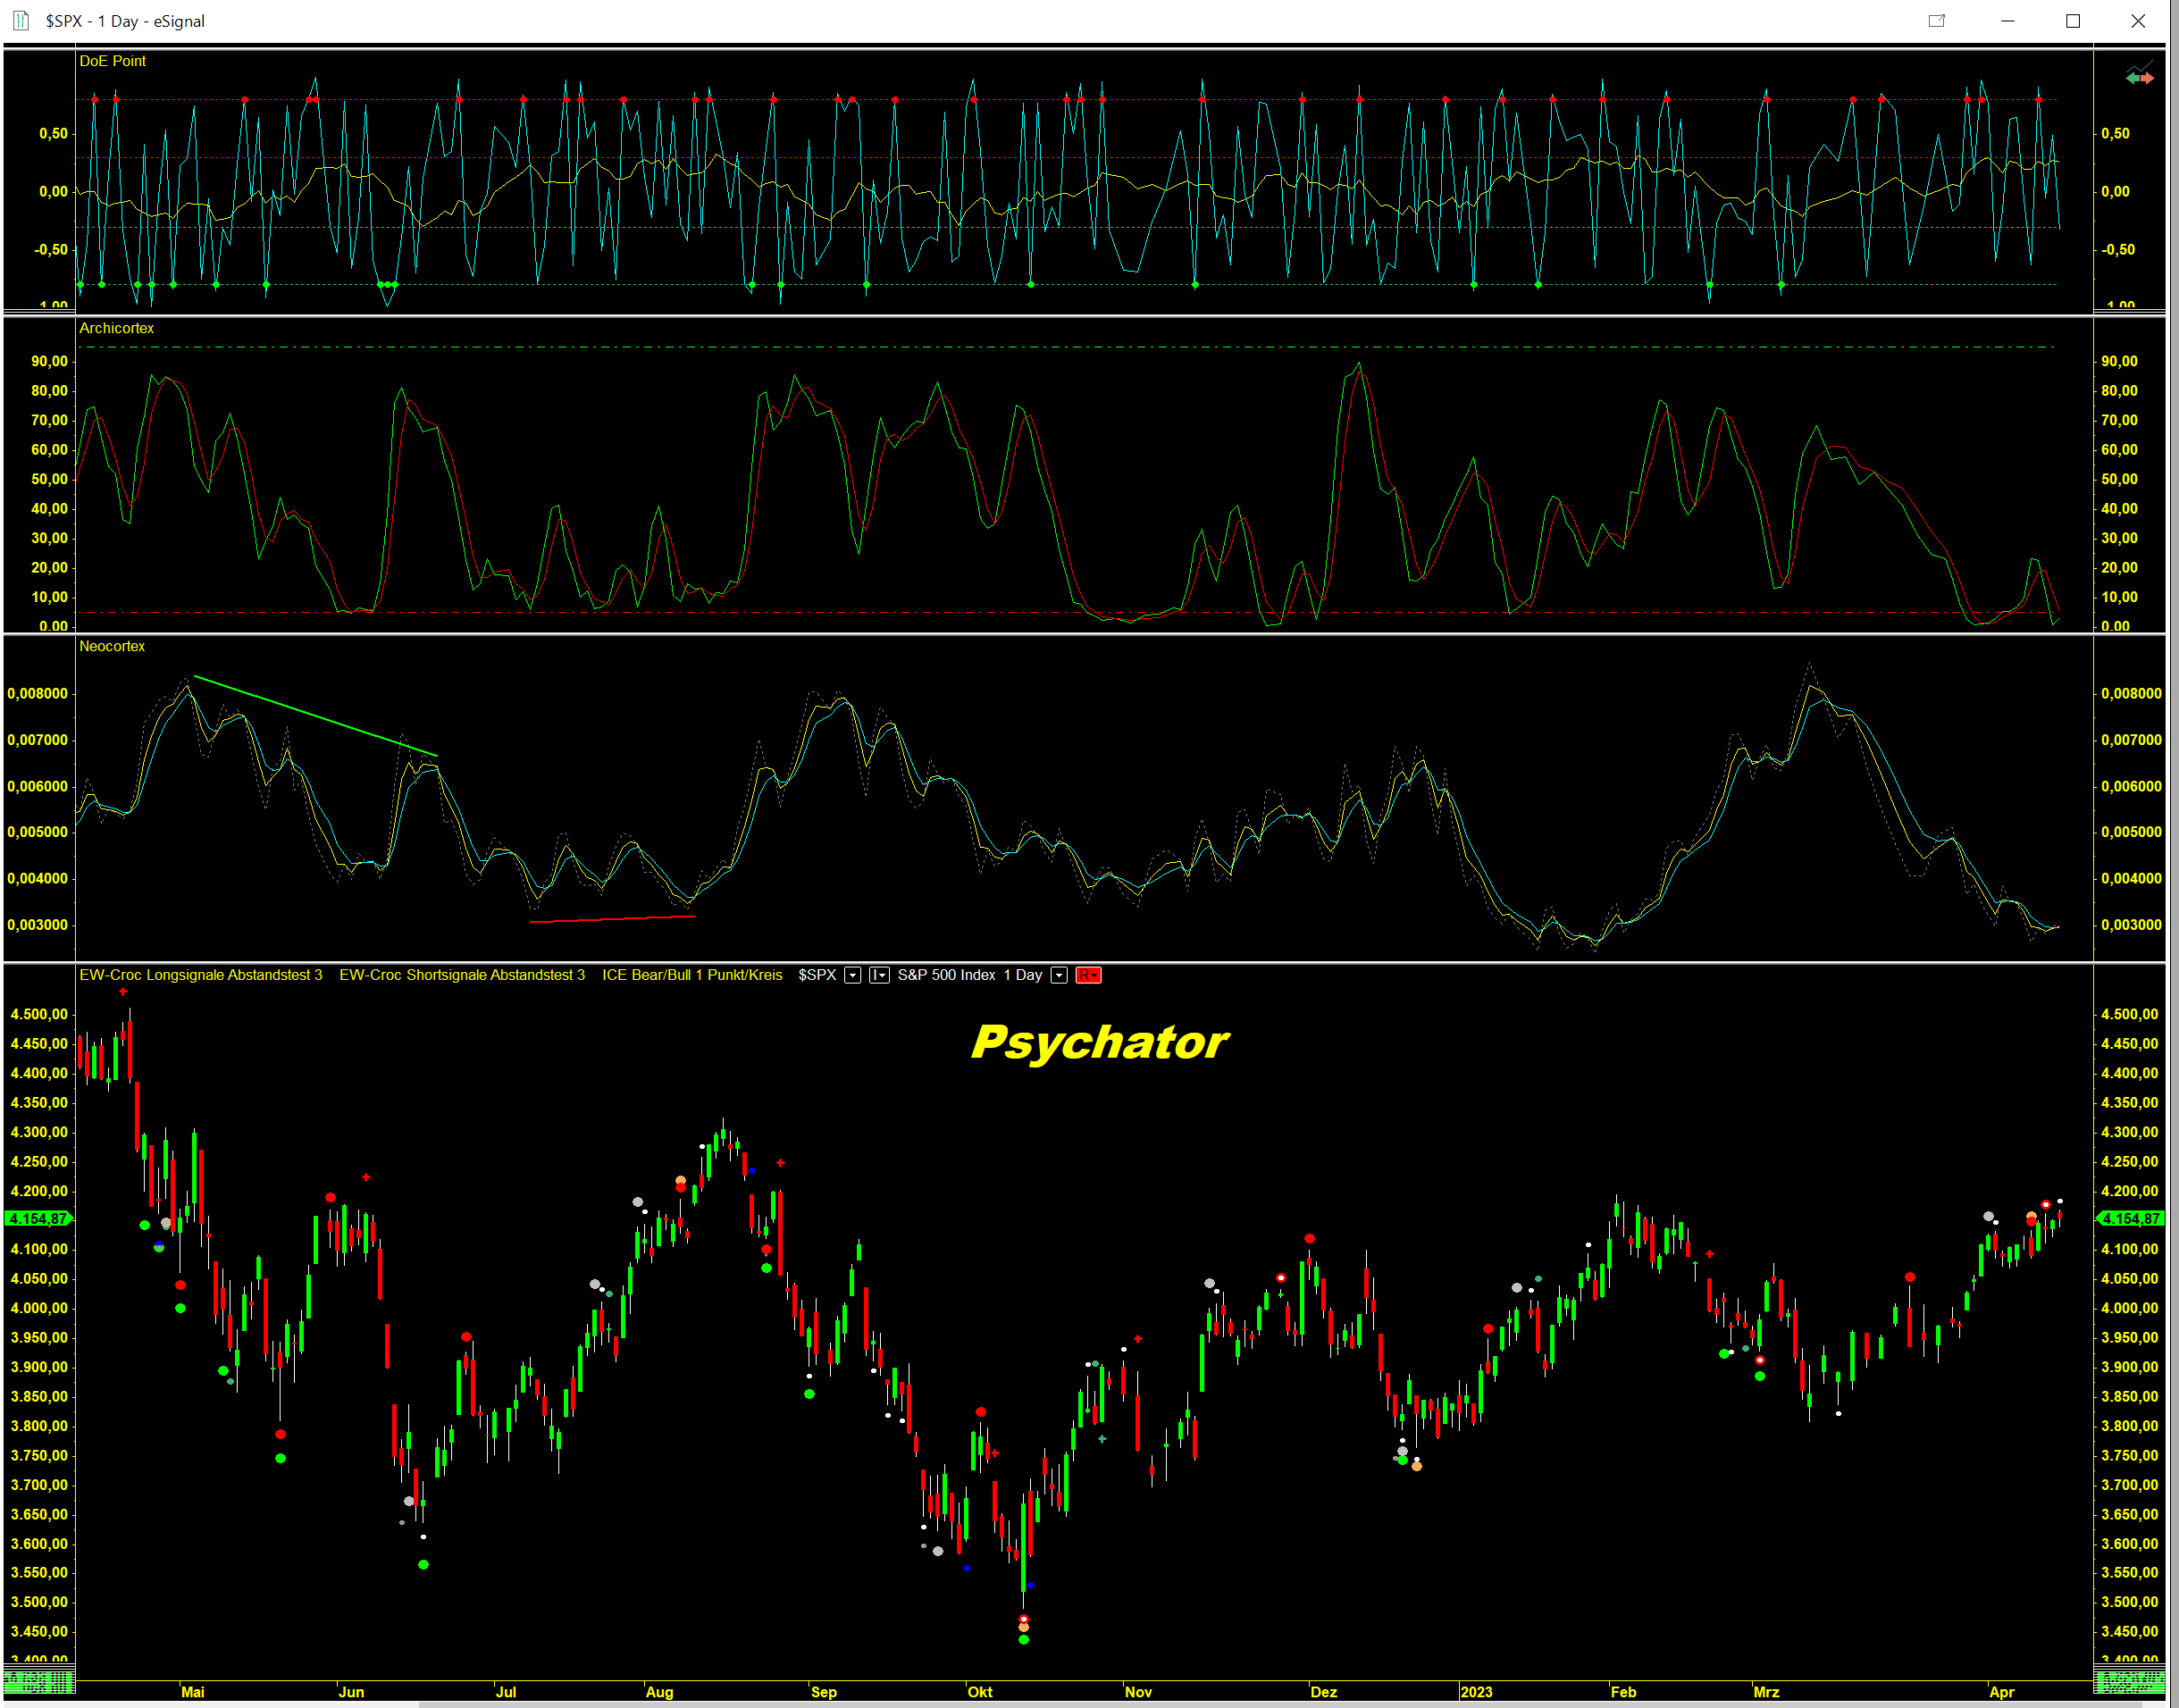This screenshot has width=2179, height=1708.
Task: Click the EW-Croc Shortsignale Abstandstest 3 label
Action: pyautogui.click(x=462, y=975)
